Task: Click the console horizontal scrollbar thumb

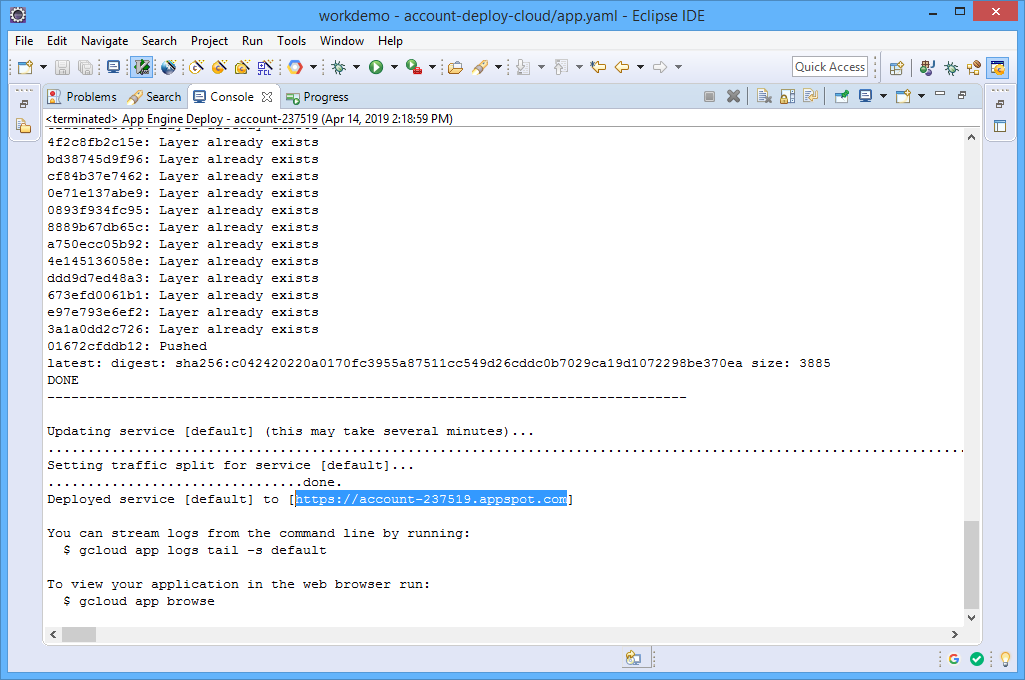Action: point(79,634)
